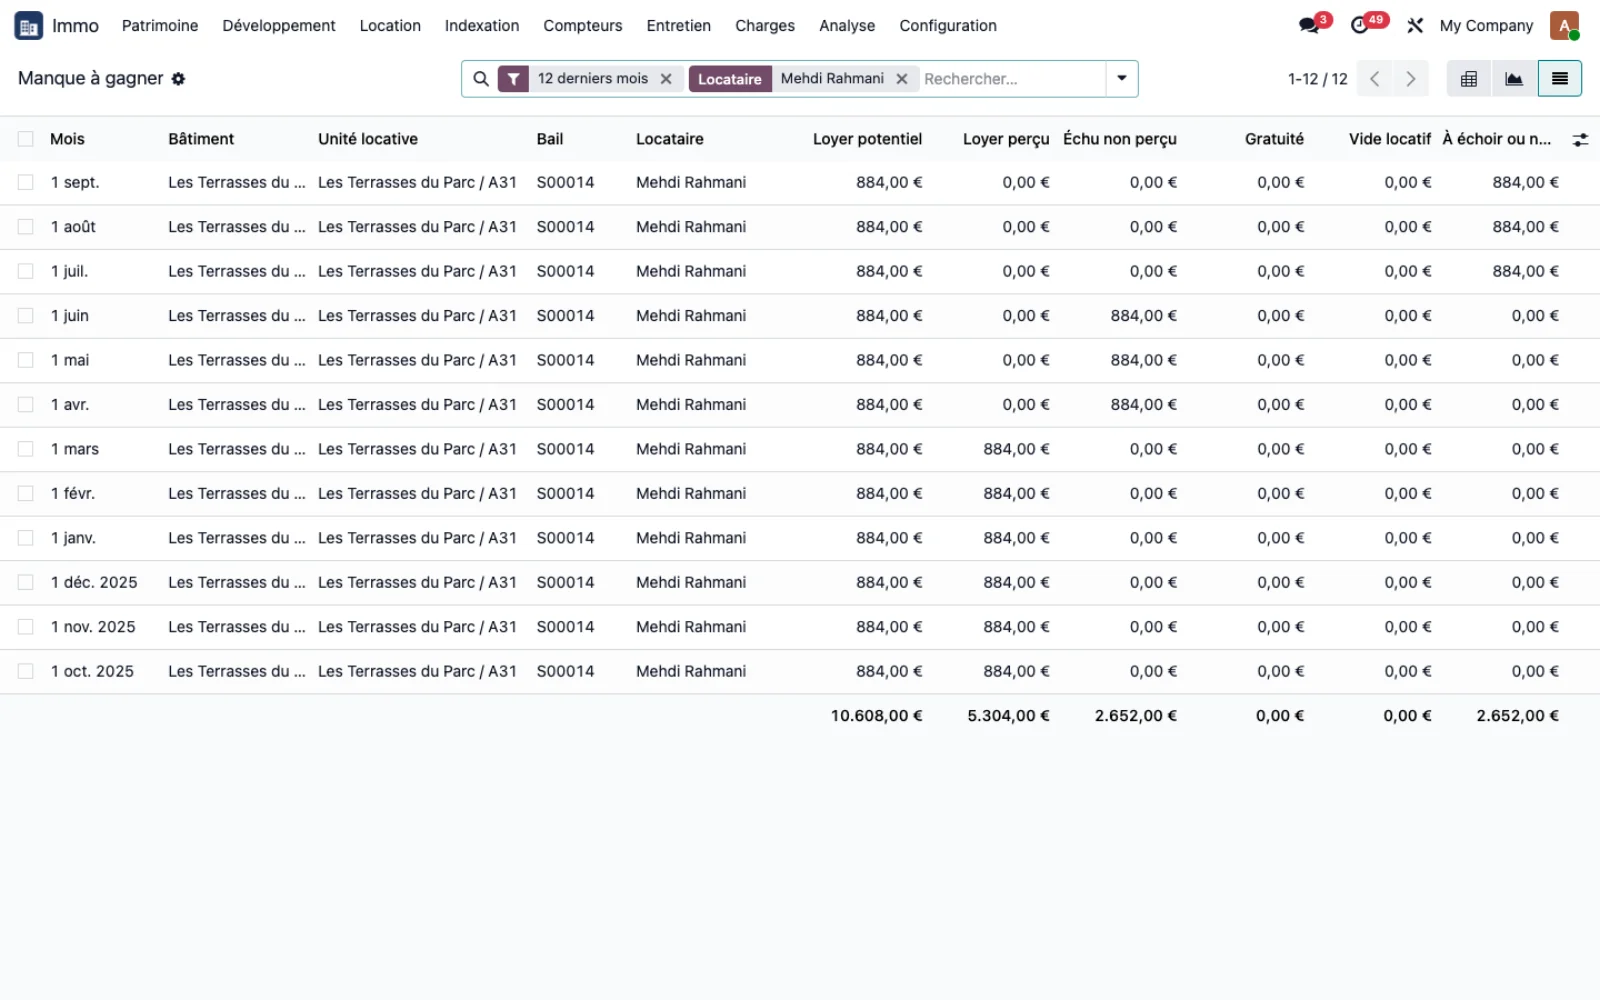Switch to list view
The image size is (1600, 1000).
point(1559,79)
